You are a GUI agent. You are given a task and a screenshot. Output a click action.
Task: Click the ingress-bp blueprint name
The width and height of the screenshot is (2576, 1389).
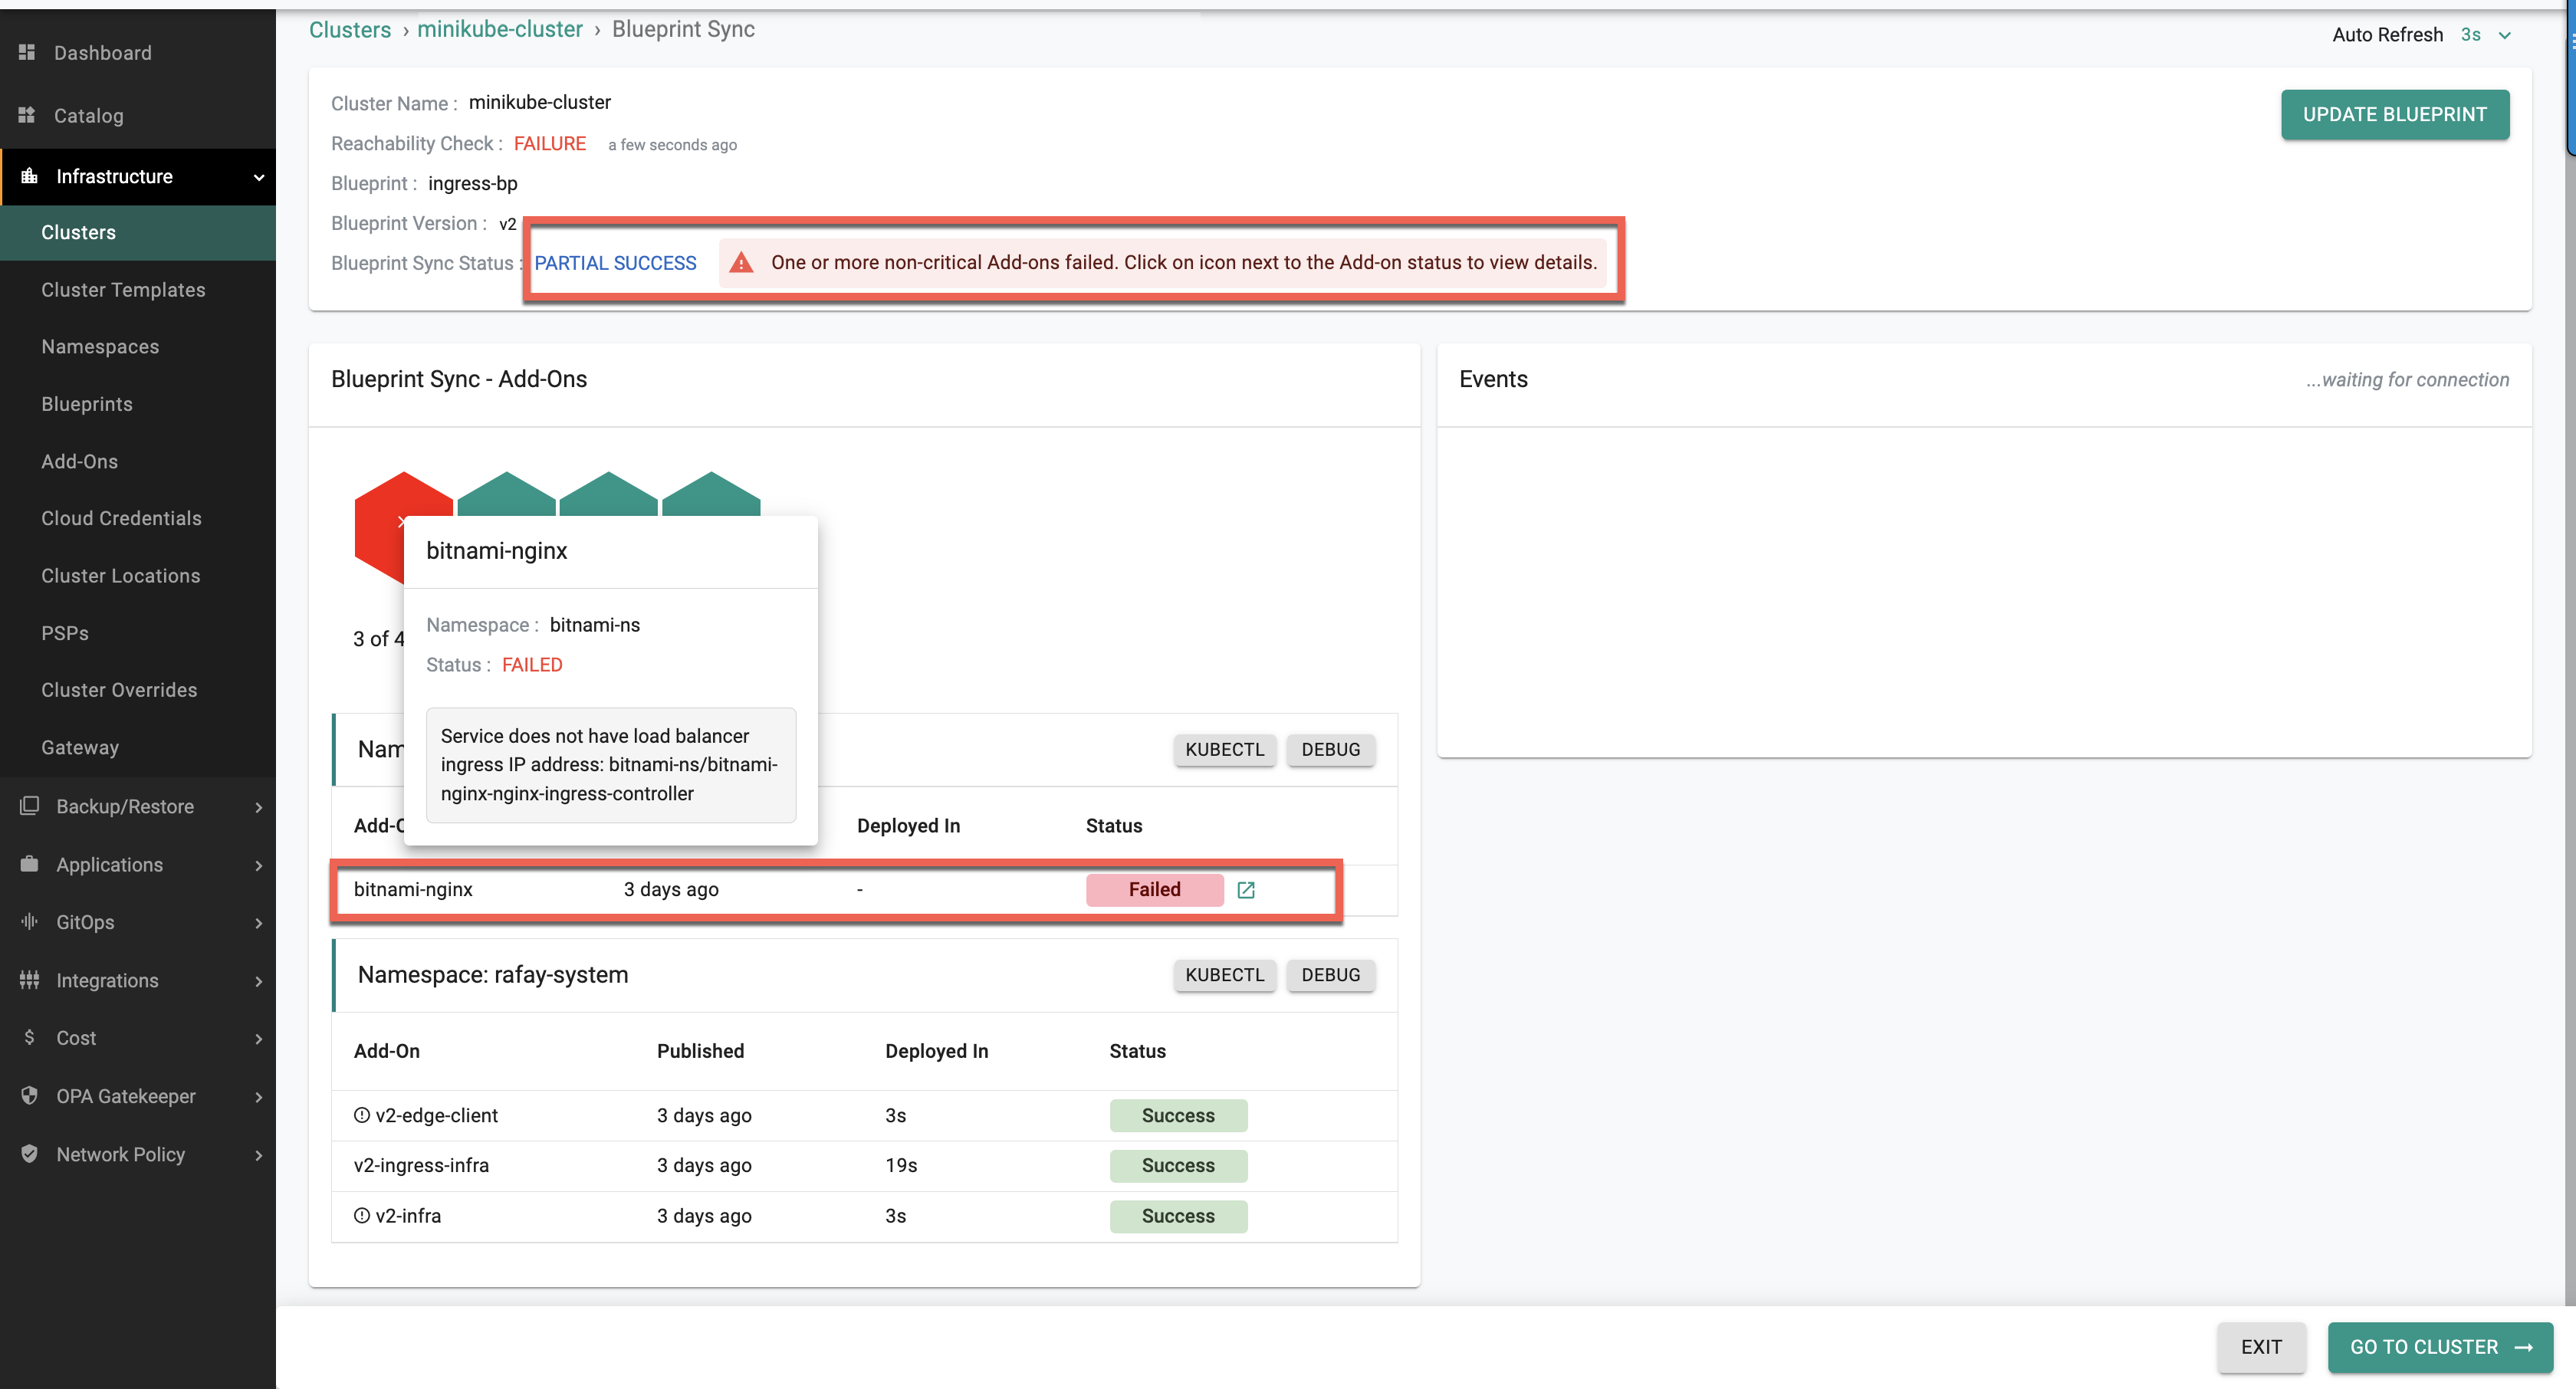point(473,183)
